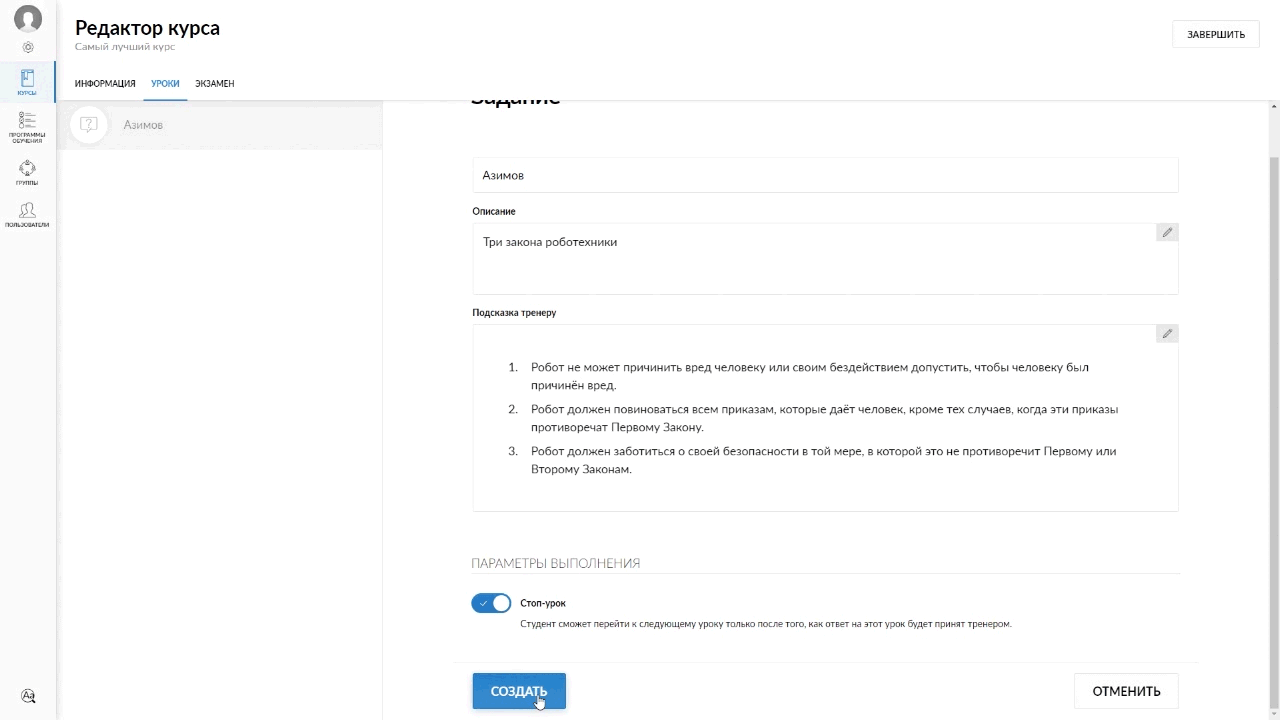Click the Создать button
The width and height of the screenshot is (1280, 720).
click(519, 691)
